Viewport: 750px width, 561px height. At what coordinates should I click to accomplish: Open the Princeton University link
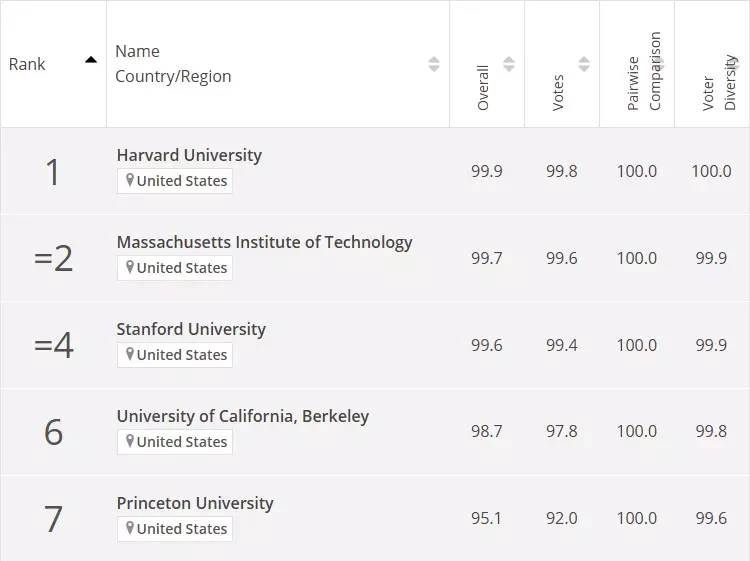(x=195, y=503)
